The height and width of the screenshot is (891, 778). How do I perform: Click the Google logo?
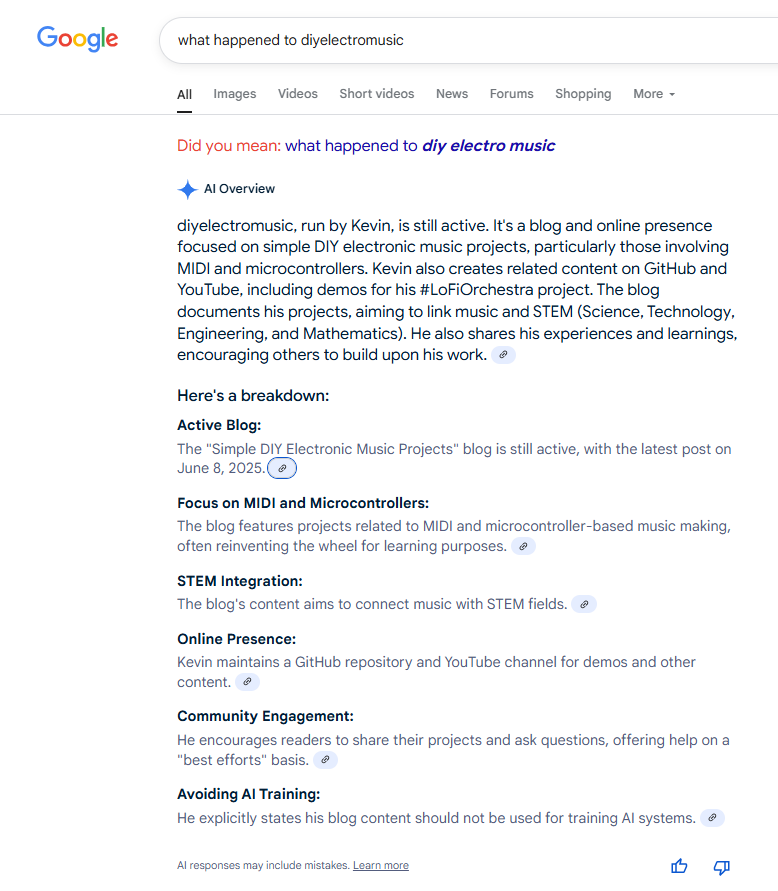pos(77,39)
